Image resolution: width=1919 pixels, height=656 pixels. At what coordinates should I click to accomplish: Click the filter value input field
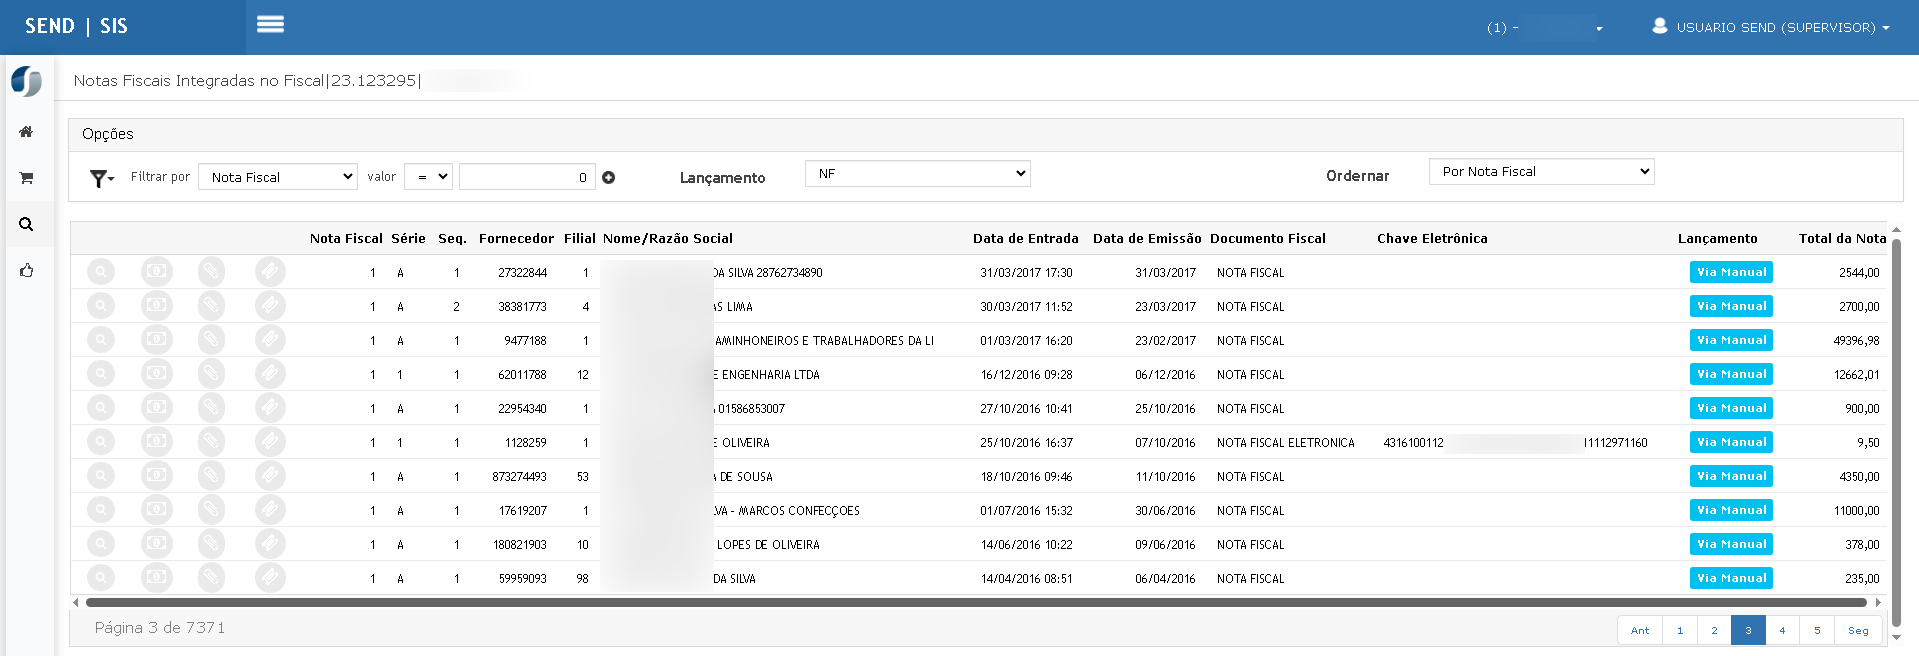(527, 177)
